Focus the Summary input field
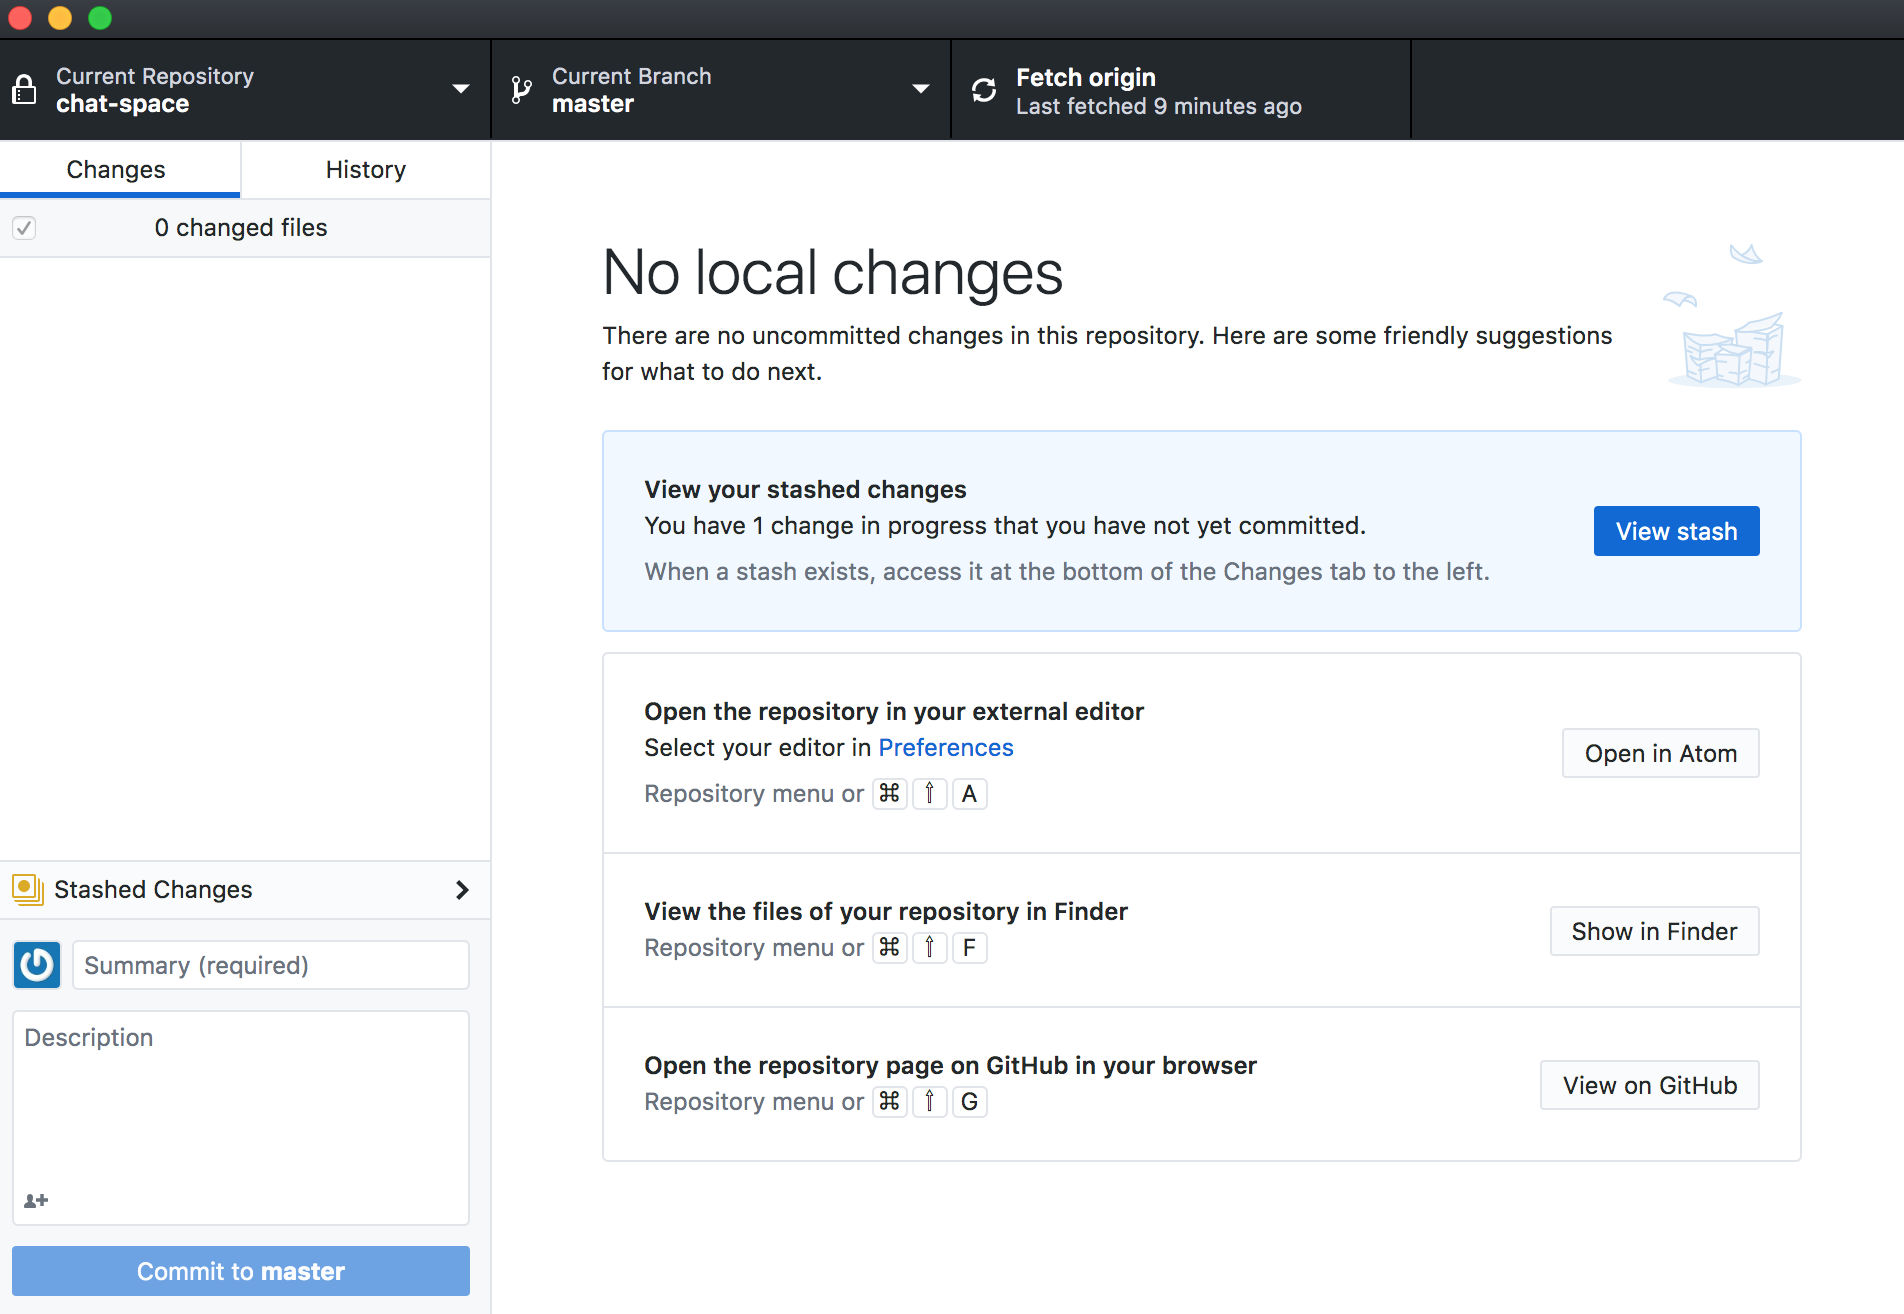 pos(270,965)
